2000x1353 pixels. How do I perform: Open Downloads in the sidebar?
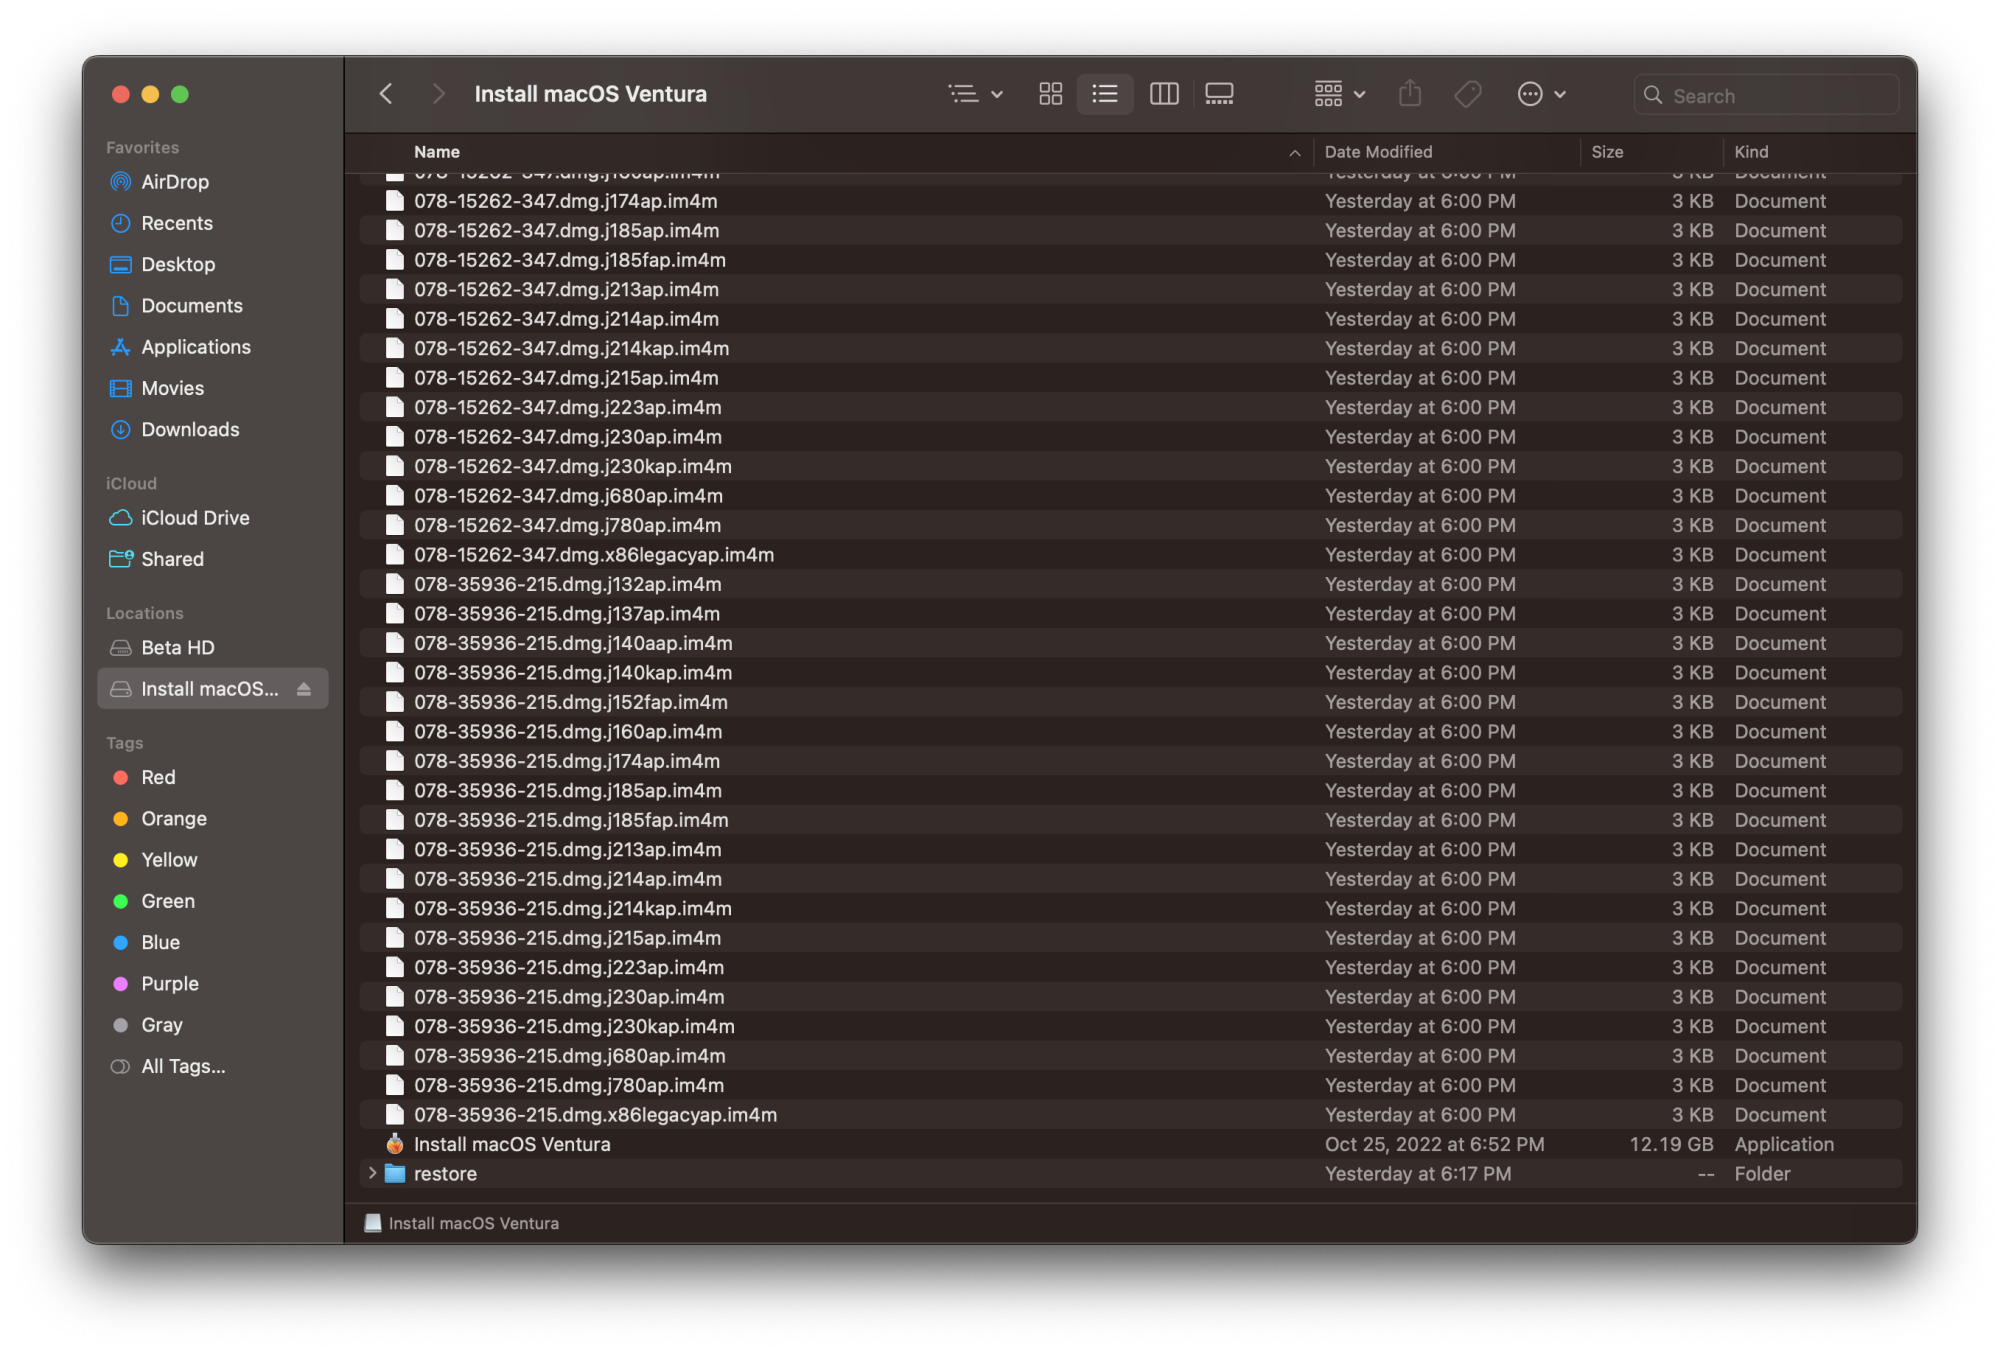pyautogui.click(x=212, y=429)
